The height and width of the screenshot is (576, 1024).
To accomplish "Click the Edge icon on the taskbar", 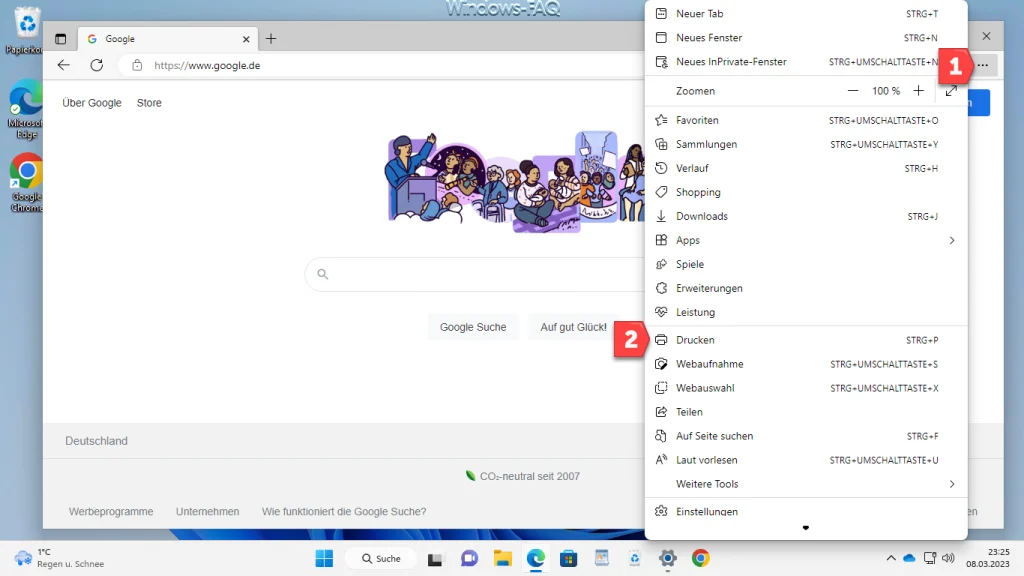I will click(536, 558).
